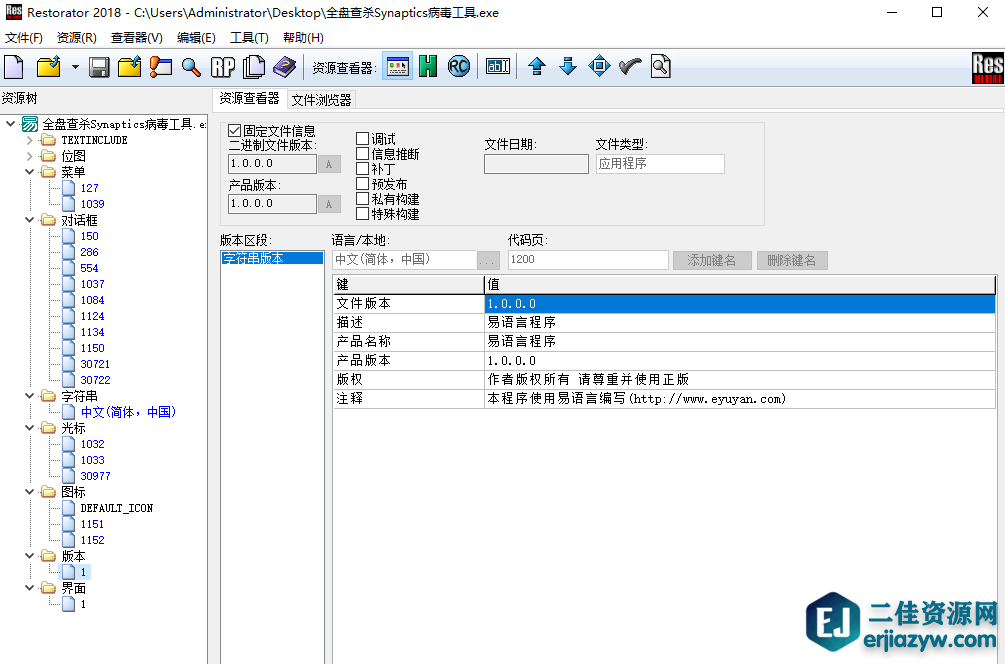This screenshot has height=664, width=1005.
Task: Select the 版权 row value cell
Action: tap(740, 379)
